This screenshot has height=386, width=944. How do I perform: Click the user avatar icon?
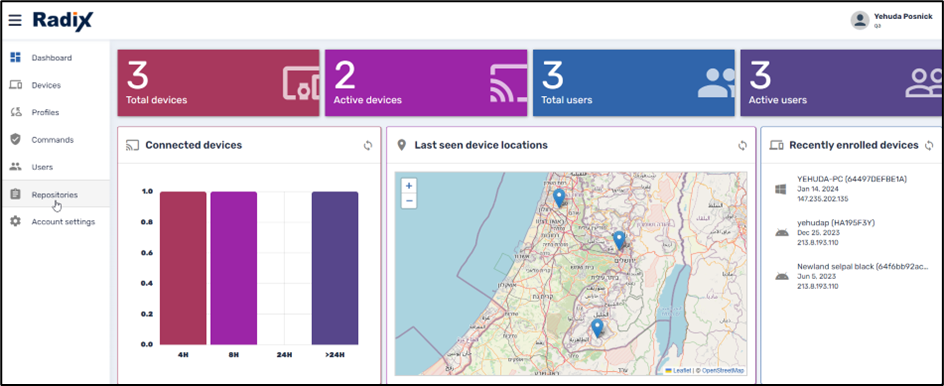tap(860, 20)
